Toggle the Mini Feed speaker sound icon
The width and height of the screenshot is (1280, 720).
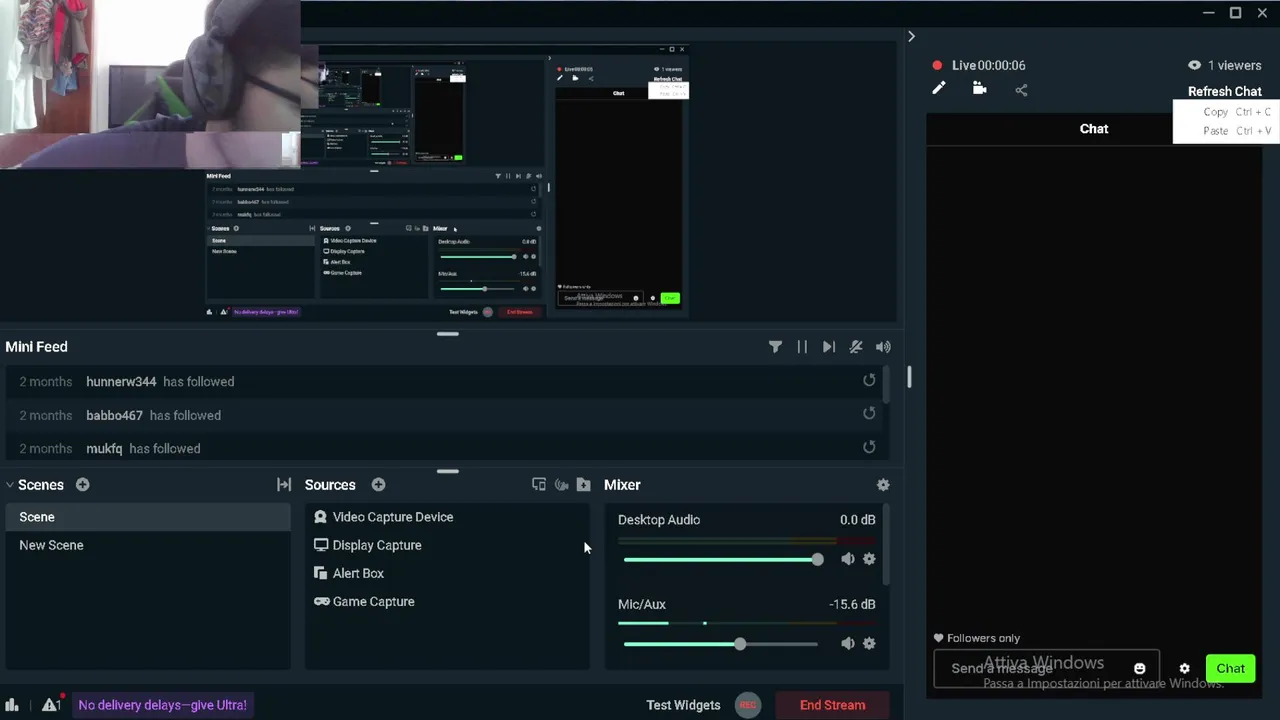click(x=883, y=347)
